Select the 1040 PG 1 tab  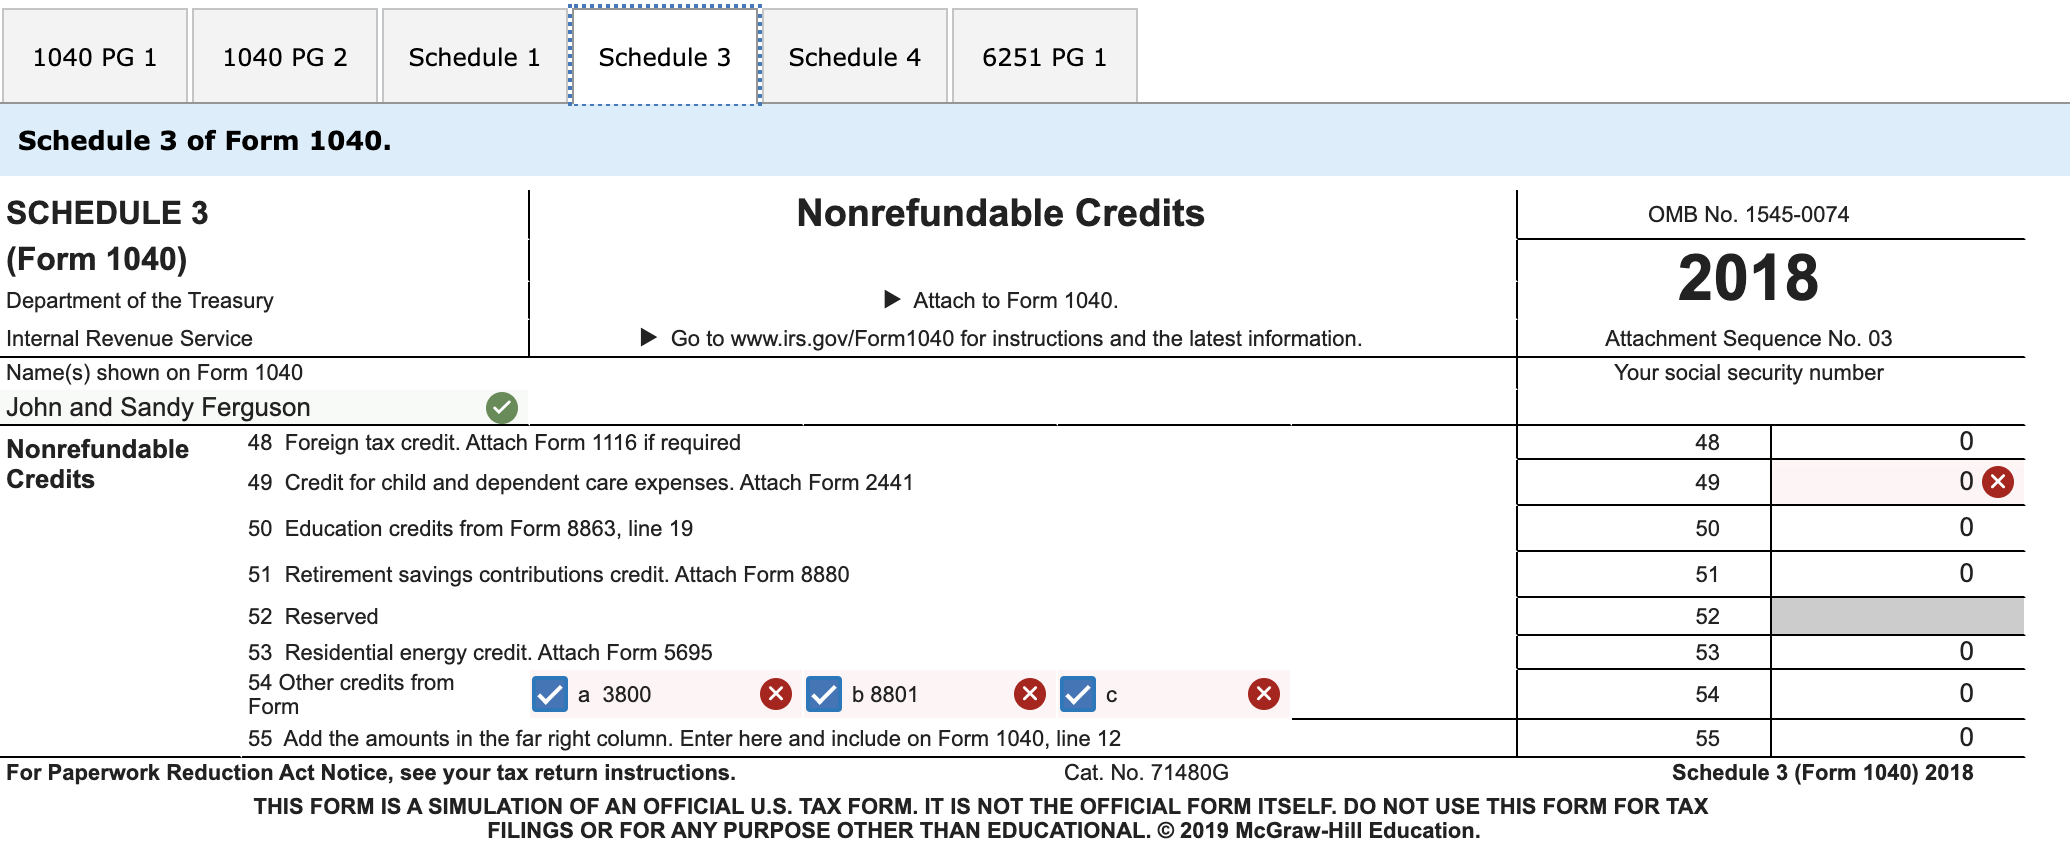[x=94, y=57]
